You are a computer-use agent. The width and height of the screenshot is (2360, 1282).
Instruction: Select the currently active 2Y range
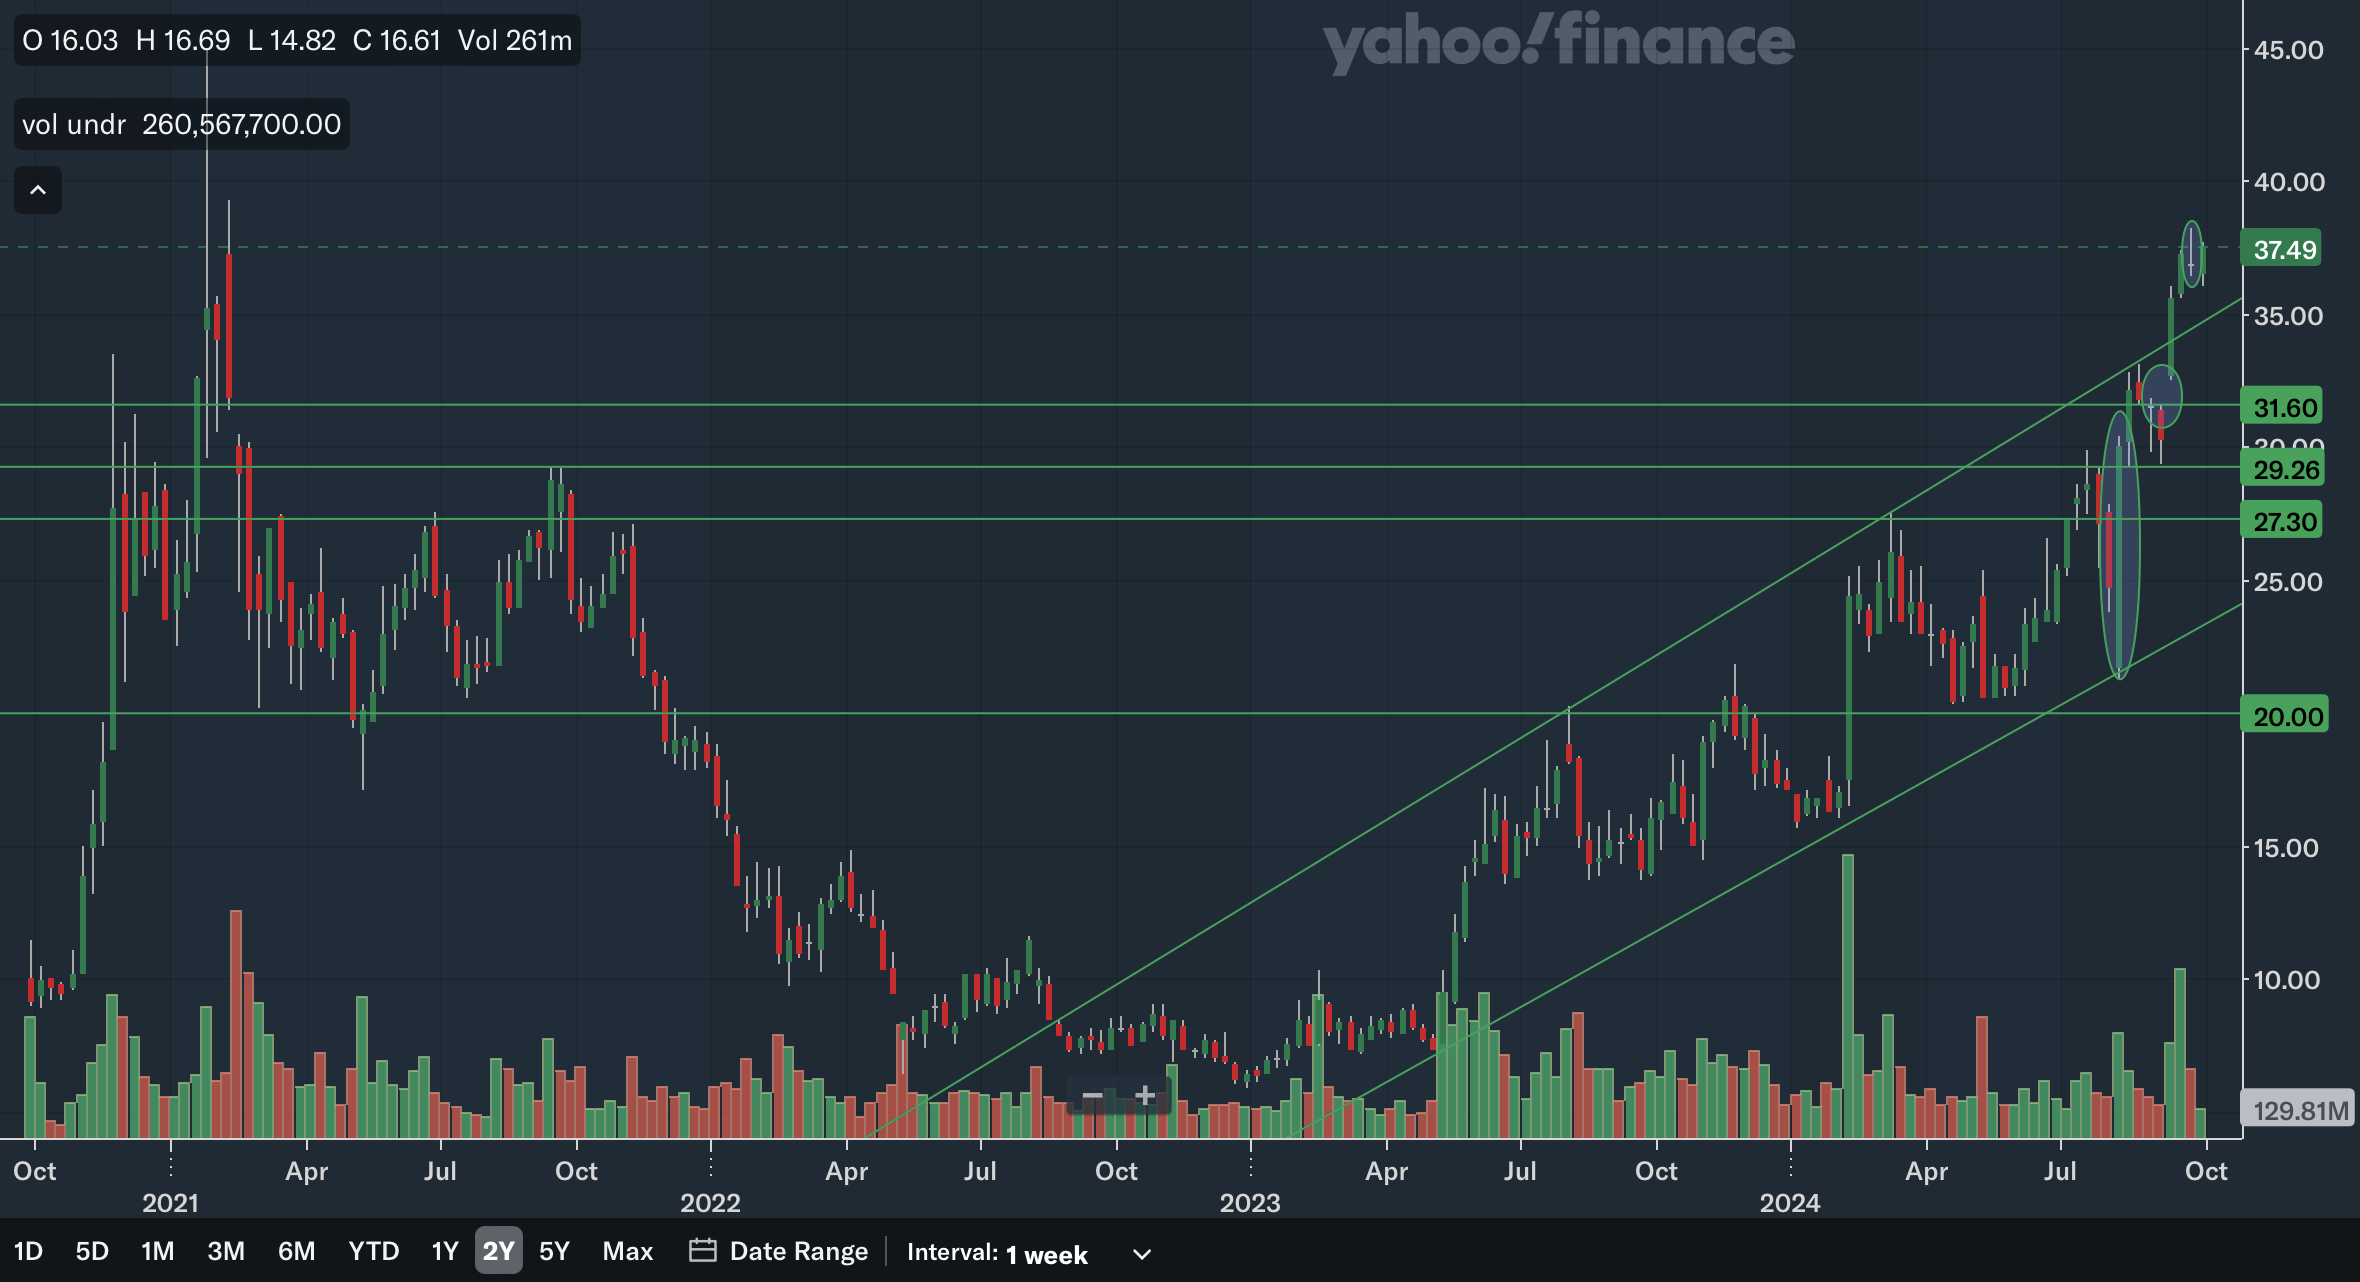[x=498, y=1251]
